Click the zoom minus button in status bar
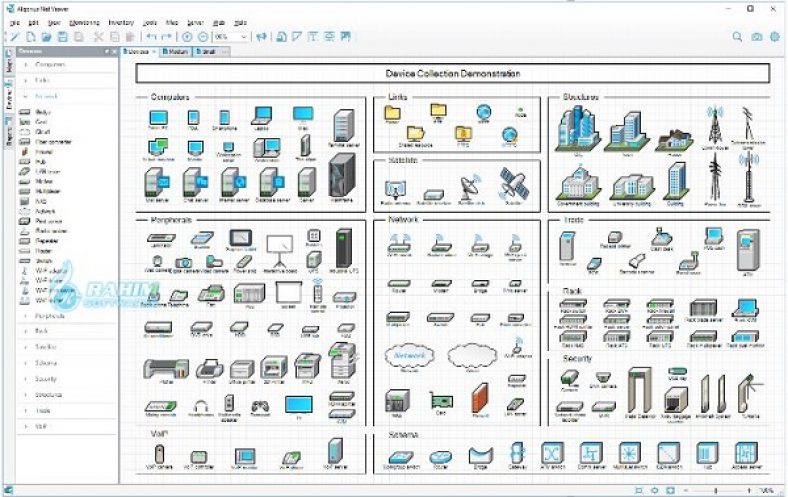The width and height of the screenshot is (788, 497). click(x=686, y=490)
